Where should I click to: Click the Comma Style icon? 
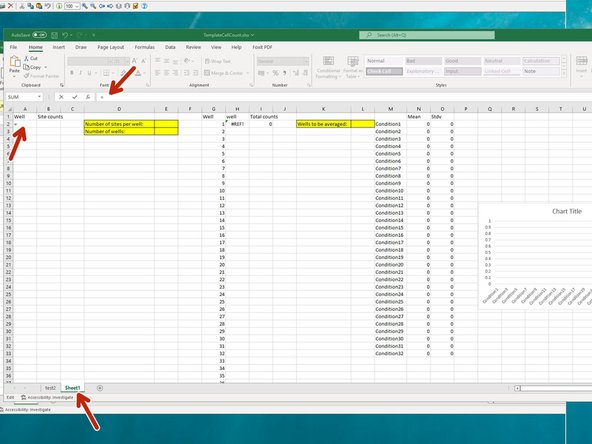click(x=284, y=73)
